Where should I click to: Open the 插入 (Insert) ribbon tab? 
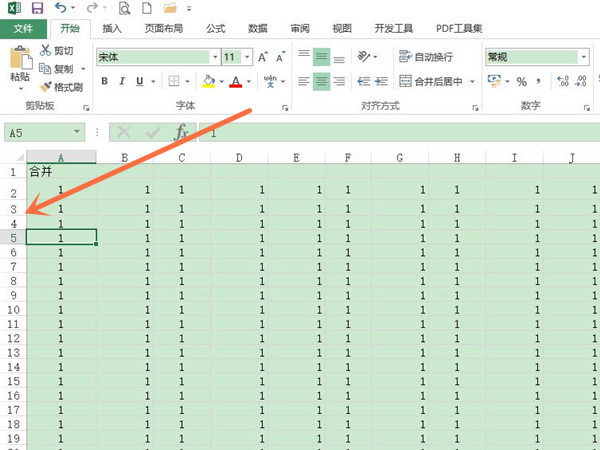click(112, 29)
